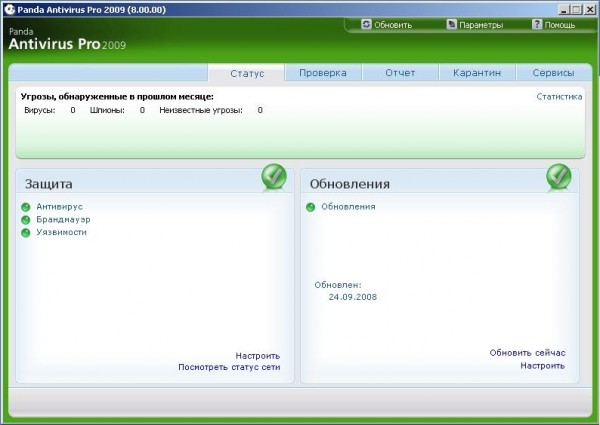The width and height of the screenshot is (600, 425).
Task: Click the Защита panel heading
Action: [x=49, y=184]
